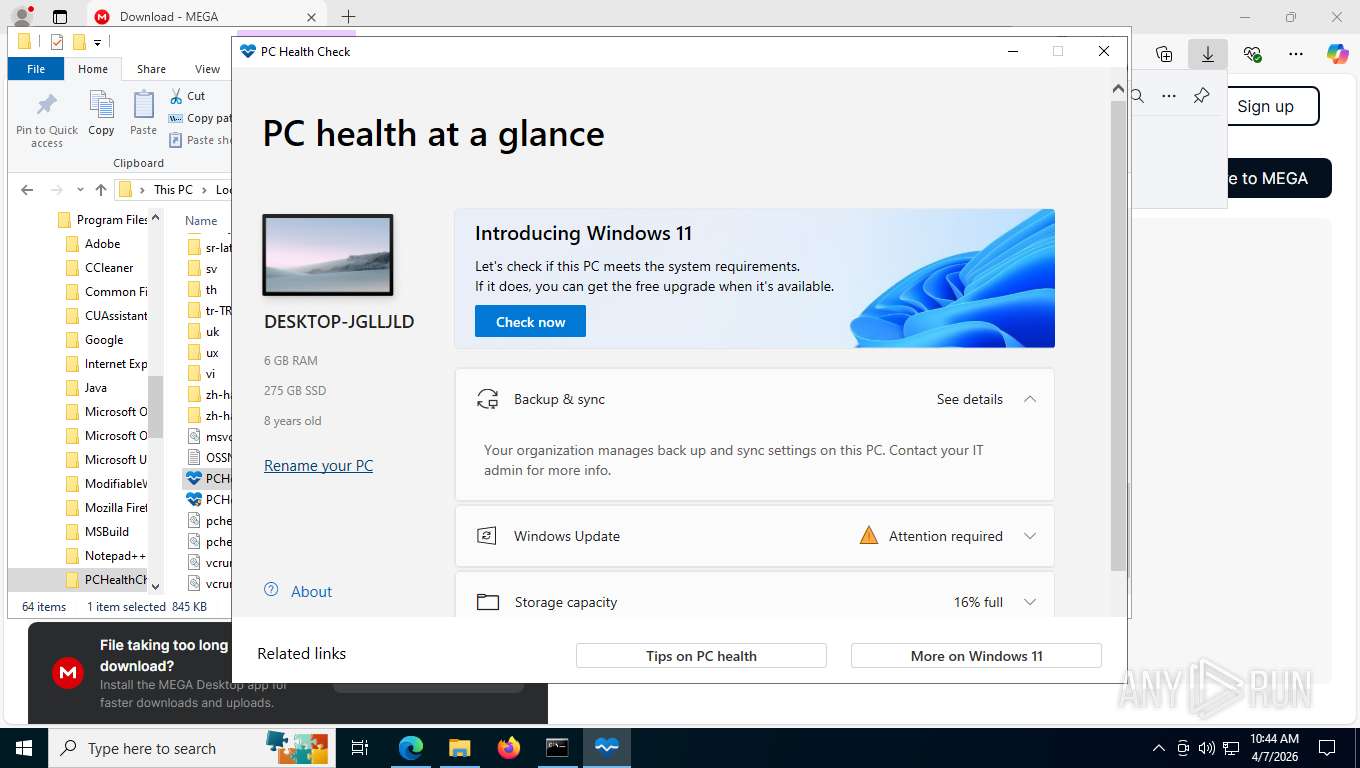1360x768 pixels.
Task: Switch to the Home ribbon tab
Action: point(93,69)
